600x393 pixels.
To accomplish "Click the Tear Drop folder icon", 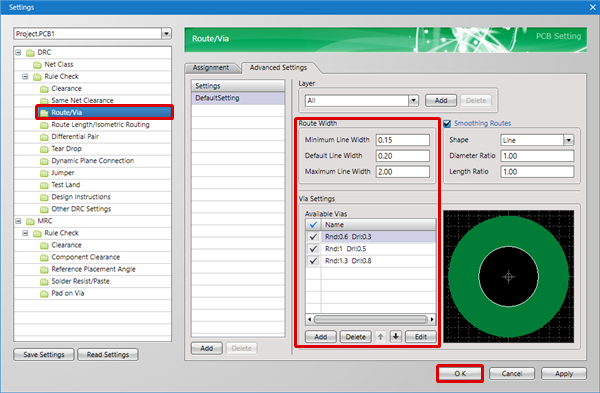I will coord(44,149).
